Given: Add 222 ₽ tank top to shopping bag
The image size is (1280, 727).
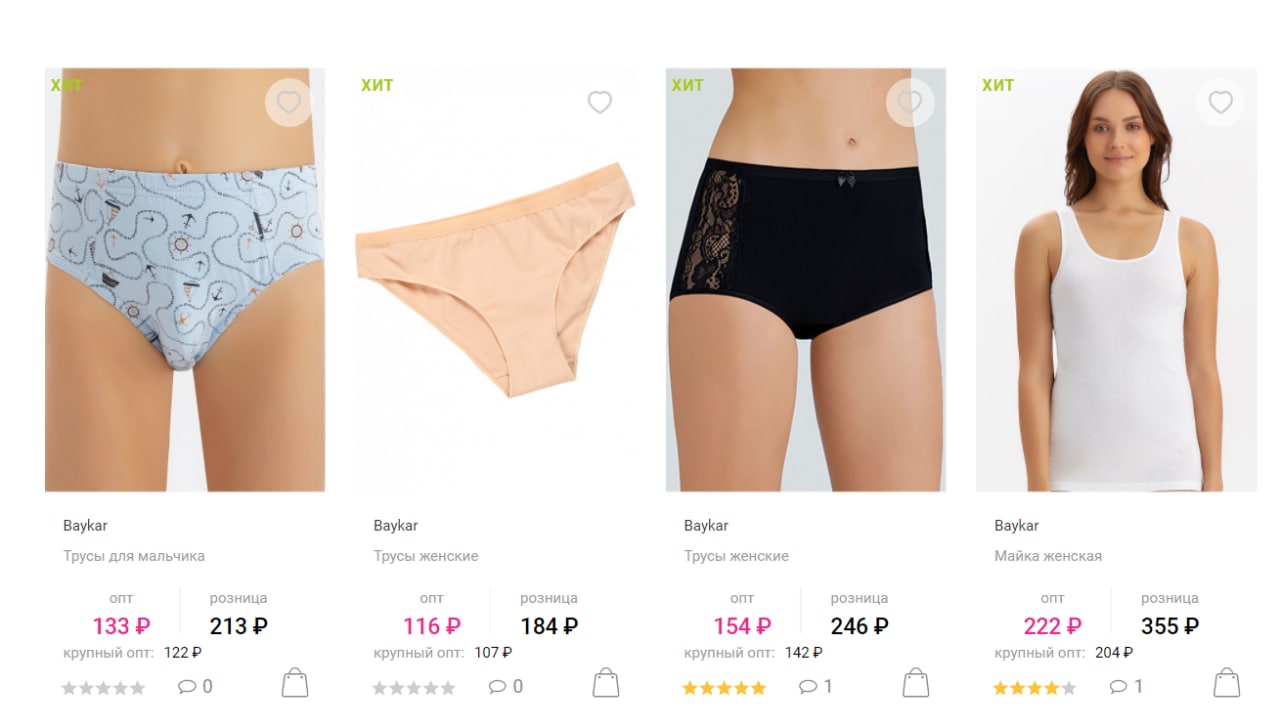Looking at the screenshot, I should click(x=1227, y=683).
